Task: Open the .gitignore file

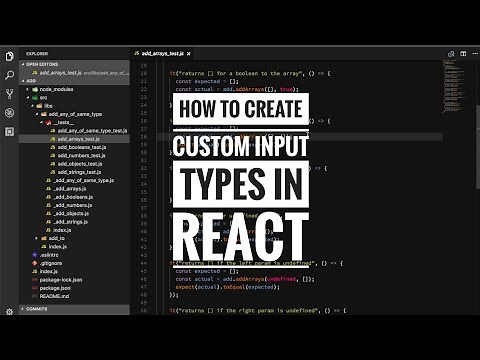Action: pyautogui.click(x=74, y=263)
